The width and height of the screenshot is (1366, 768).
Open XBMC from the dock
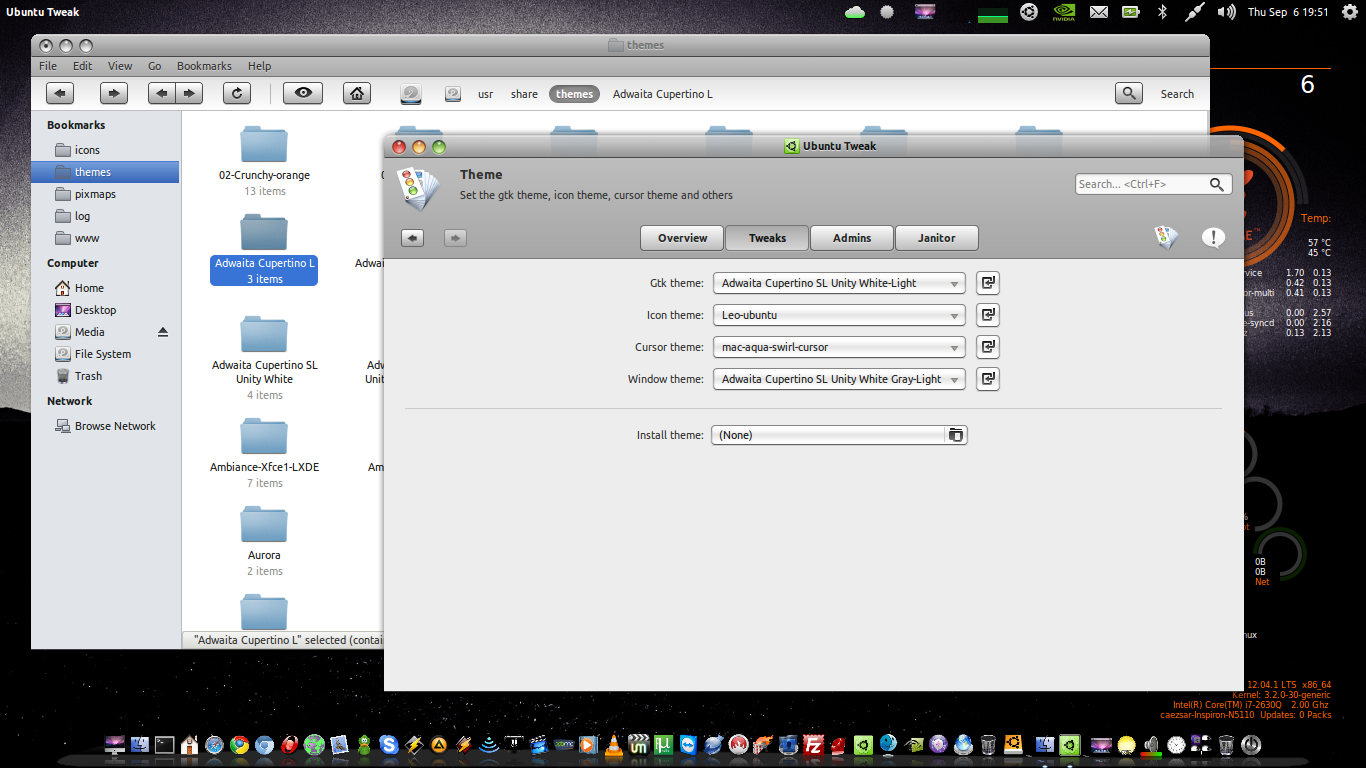tap(564, 745)
